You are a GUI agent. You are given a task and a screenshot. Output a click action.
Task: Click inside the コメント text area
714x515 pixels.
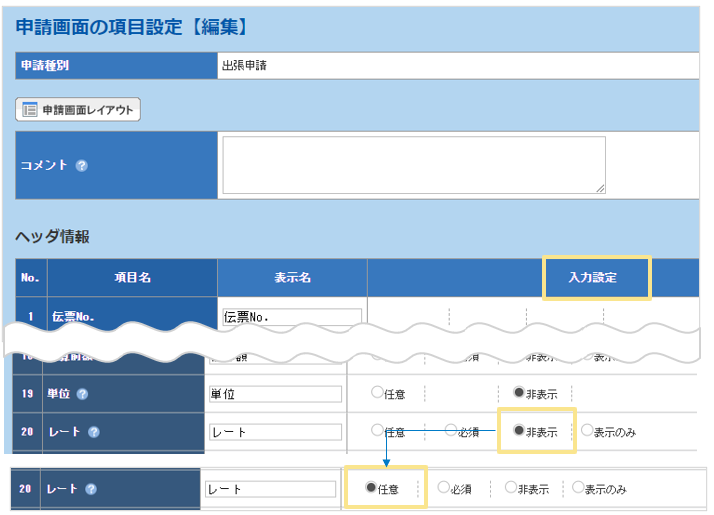click(413, 164)
